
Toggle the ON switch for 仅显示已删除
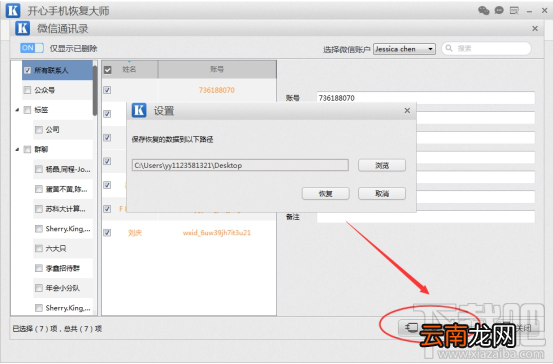(x=32, y=48)
